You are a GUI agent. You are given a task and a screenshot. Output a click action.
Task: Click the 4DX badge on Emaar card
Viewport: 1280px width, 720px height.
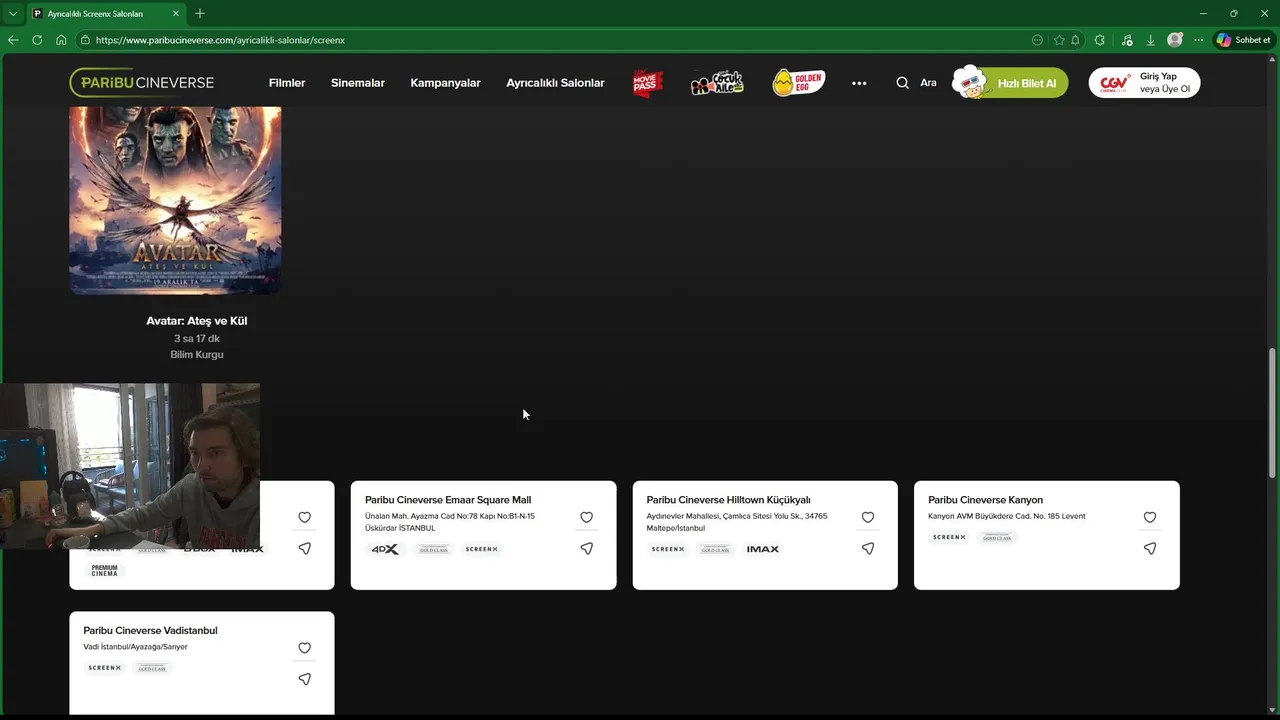pos(385,549)
